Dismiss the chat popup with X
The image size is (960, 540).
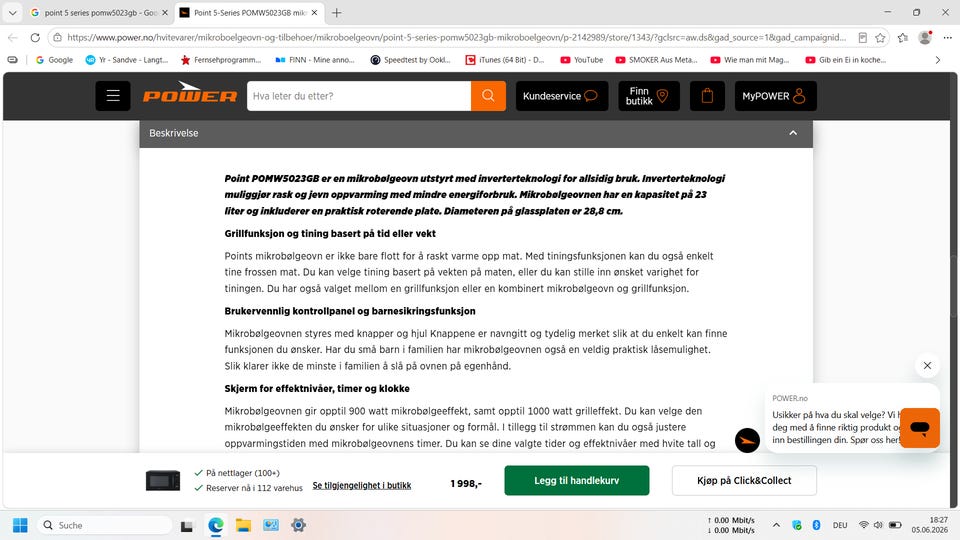[x=928, y=366]
